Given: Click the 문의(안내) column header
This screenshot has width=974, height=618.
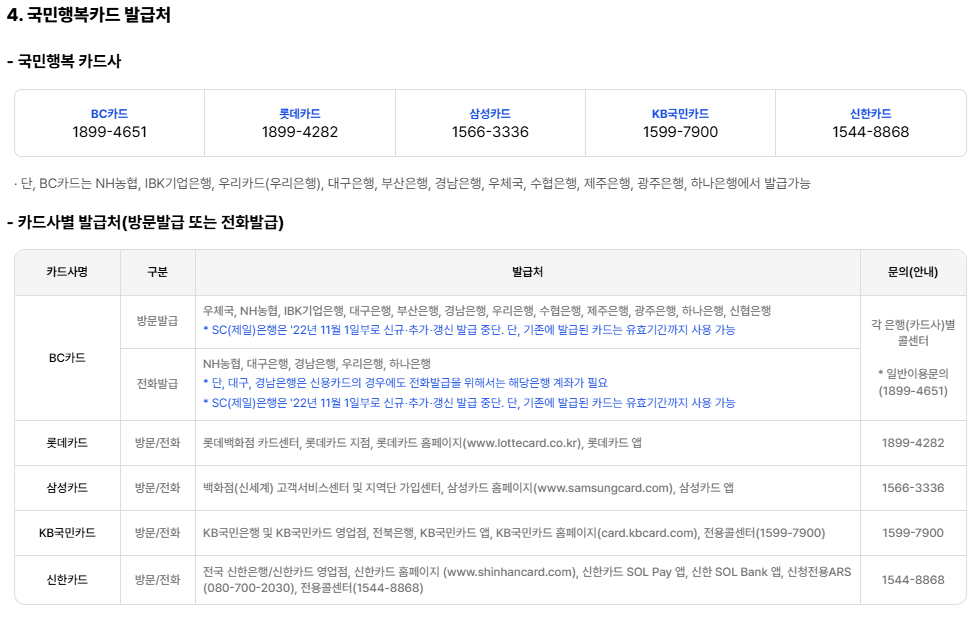Looking at the screenshot, I should [913, 272].
